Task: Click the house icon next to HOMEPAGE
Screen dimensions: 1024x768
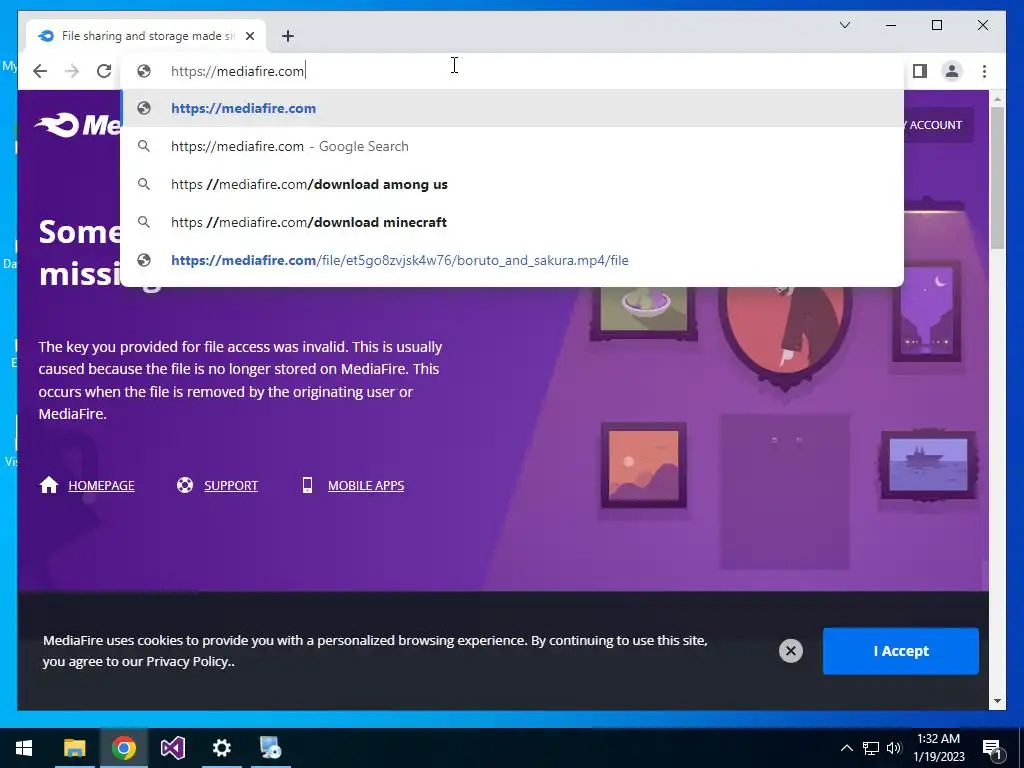Action: pyautogui.click(x=49, y=485)
